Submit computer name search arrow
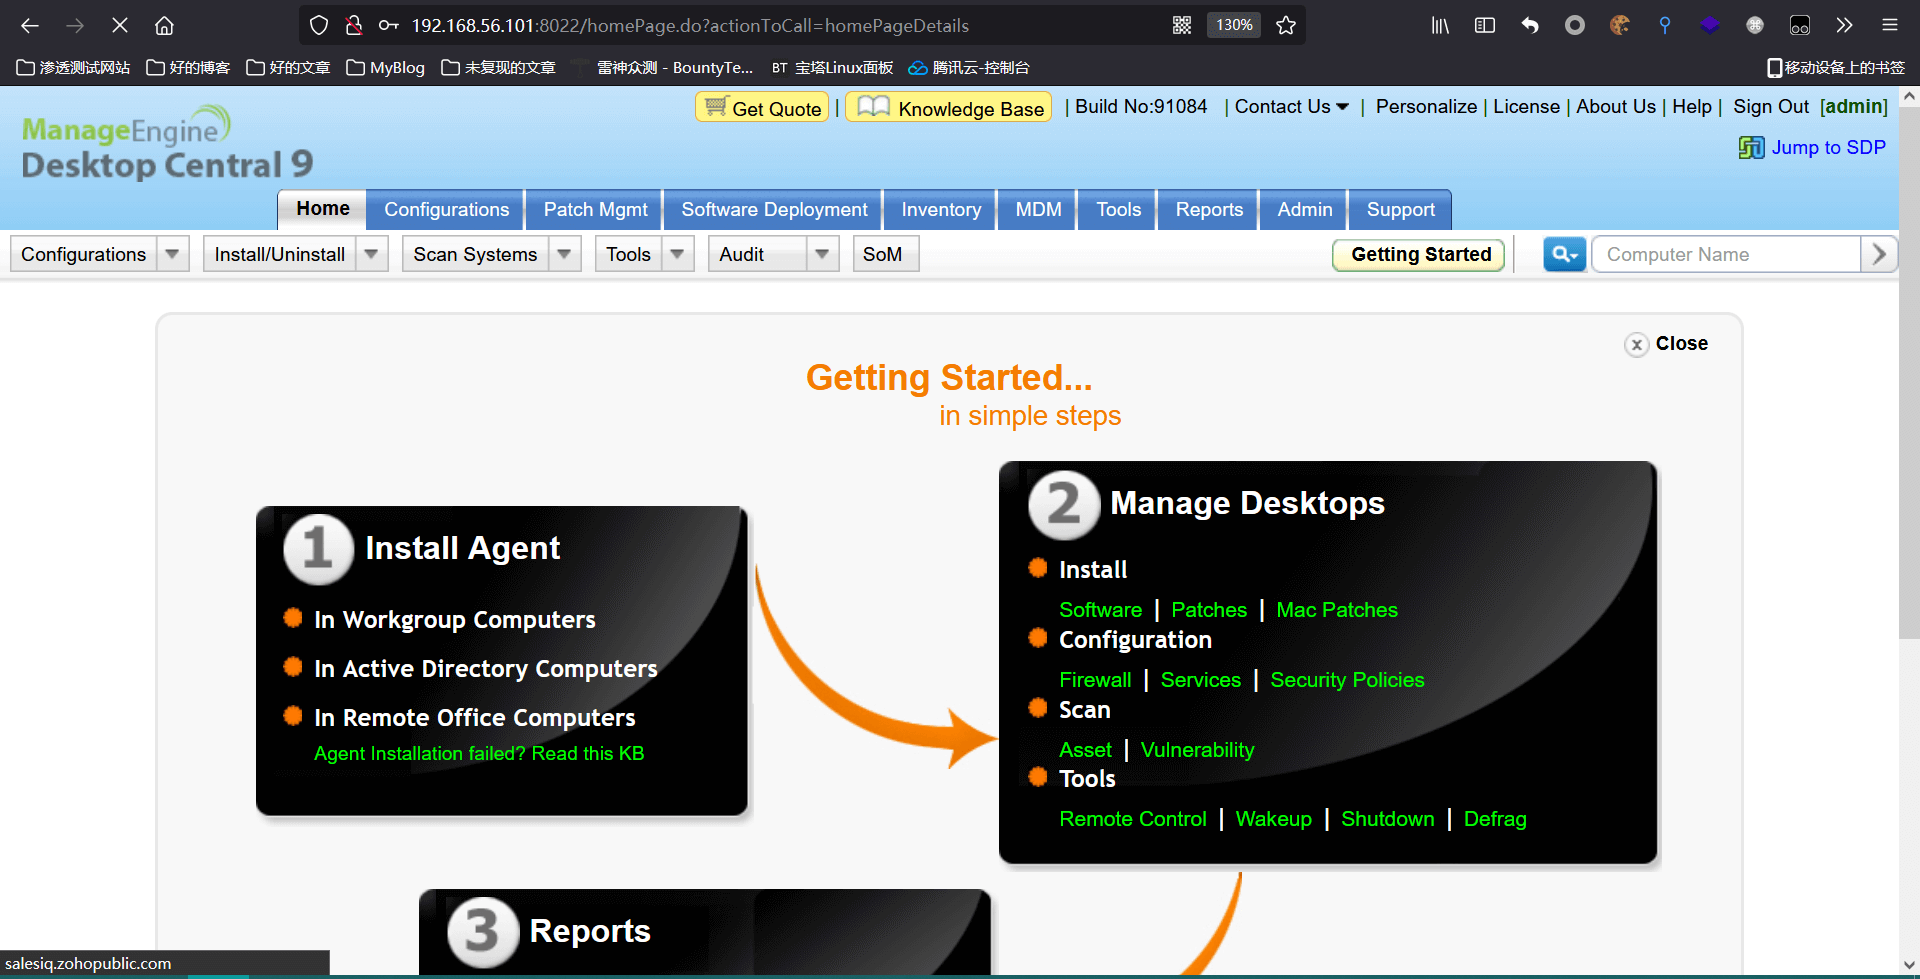 pyautogui.click(x=1879, y=254)
